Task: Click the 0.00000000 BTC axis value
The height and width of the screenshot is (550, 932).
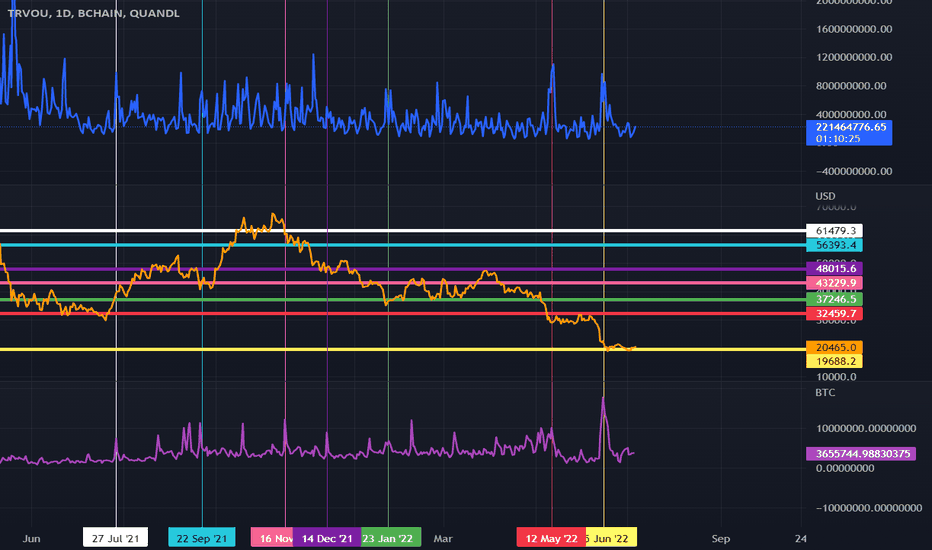Action: 845,469
